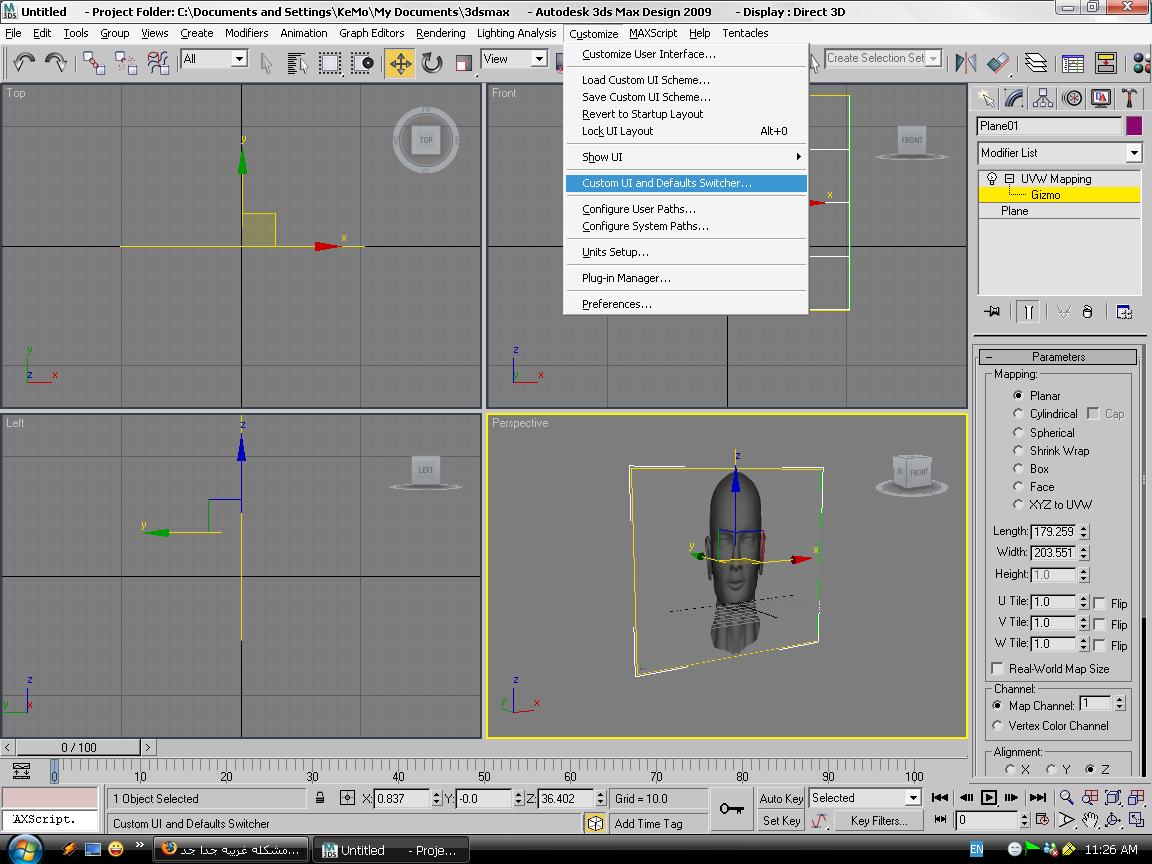This screenshot has height=864, width=1152.
Task: Activate the Bind to Space Warp tool
Action: click(158, 62)
